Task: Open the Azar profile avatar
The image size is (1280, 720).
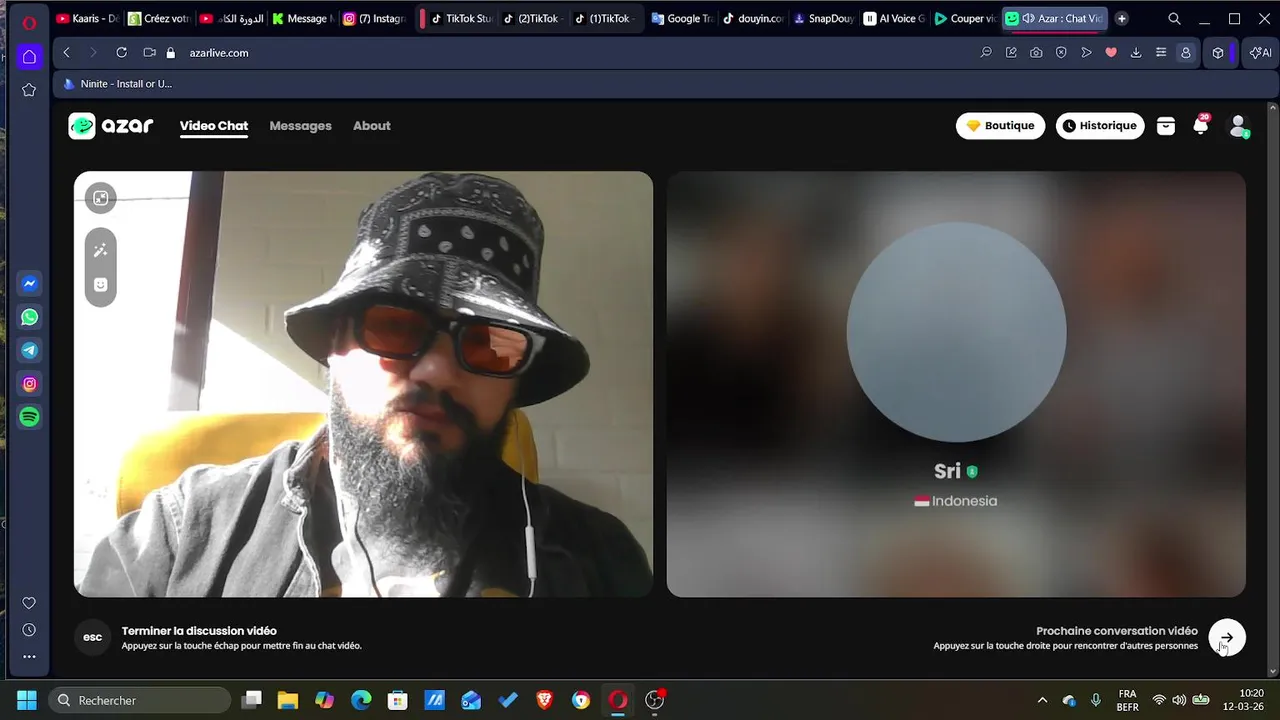Action: (1238, 126)
